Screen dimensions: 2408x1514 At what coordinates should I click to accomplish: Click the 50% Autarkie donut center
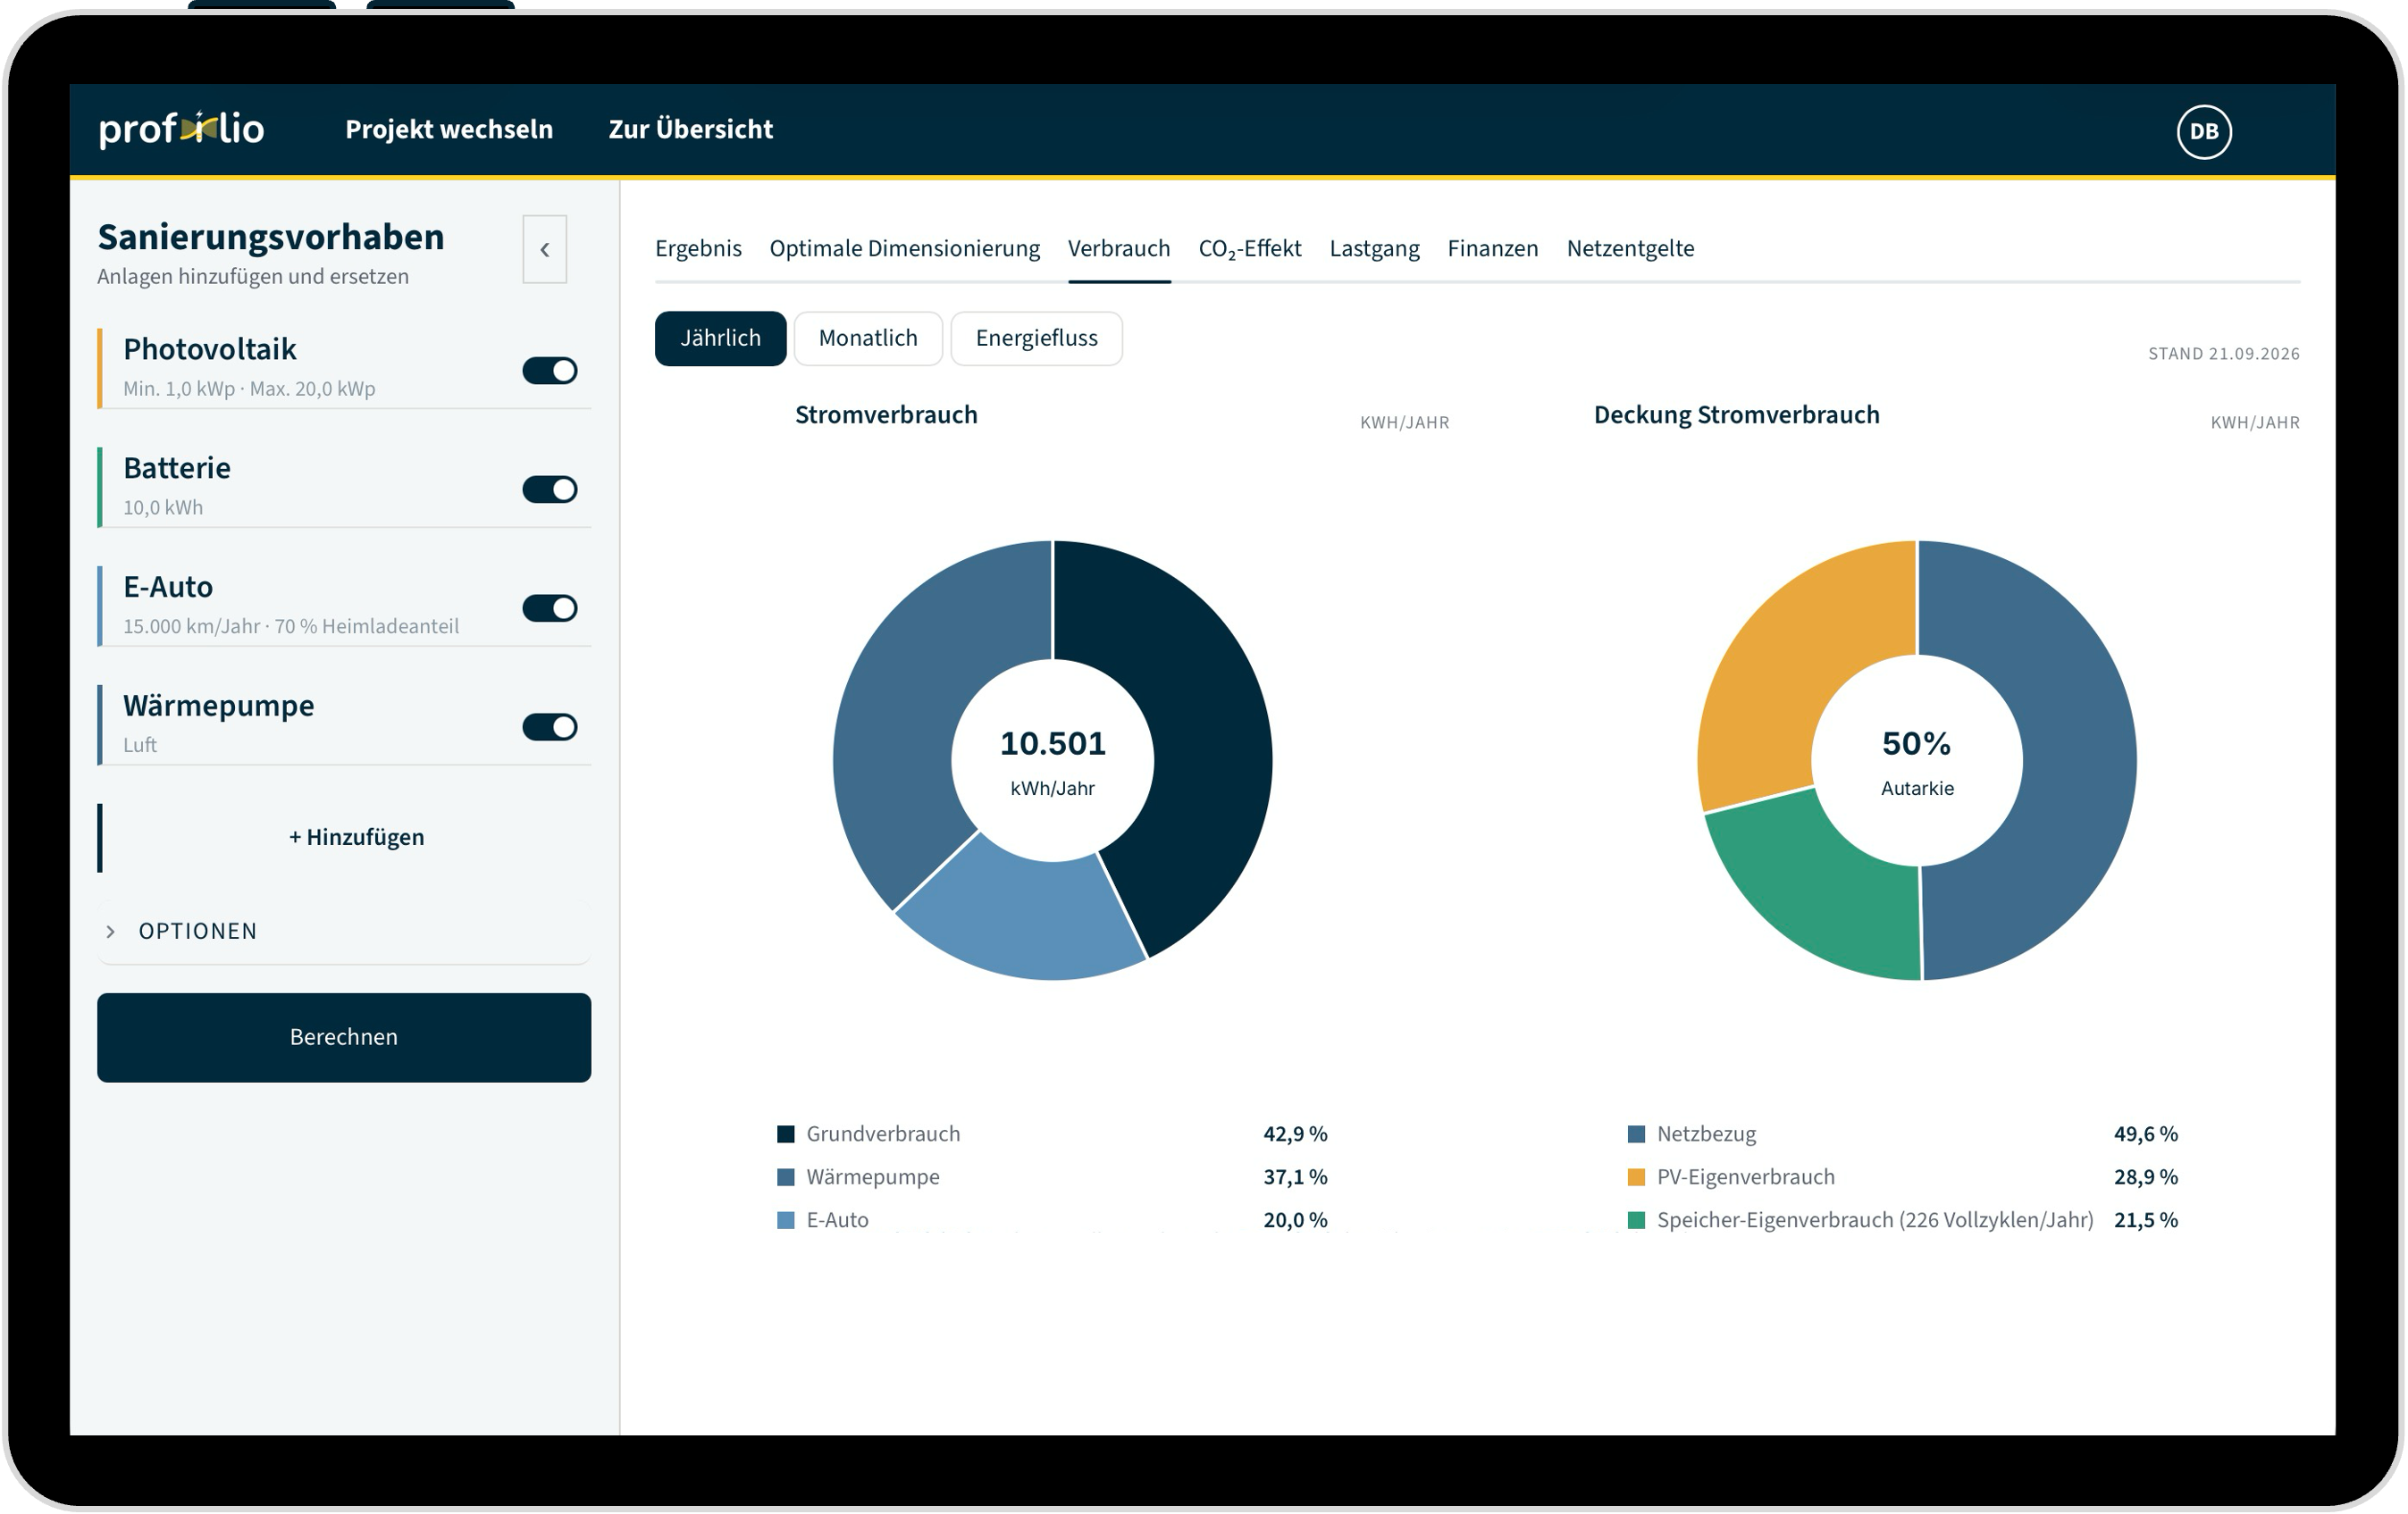(x=1917, y=761)
